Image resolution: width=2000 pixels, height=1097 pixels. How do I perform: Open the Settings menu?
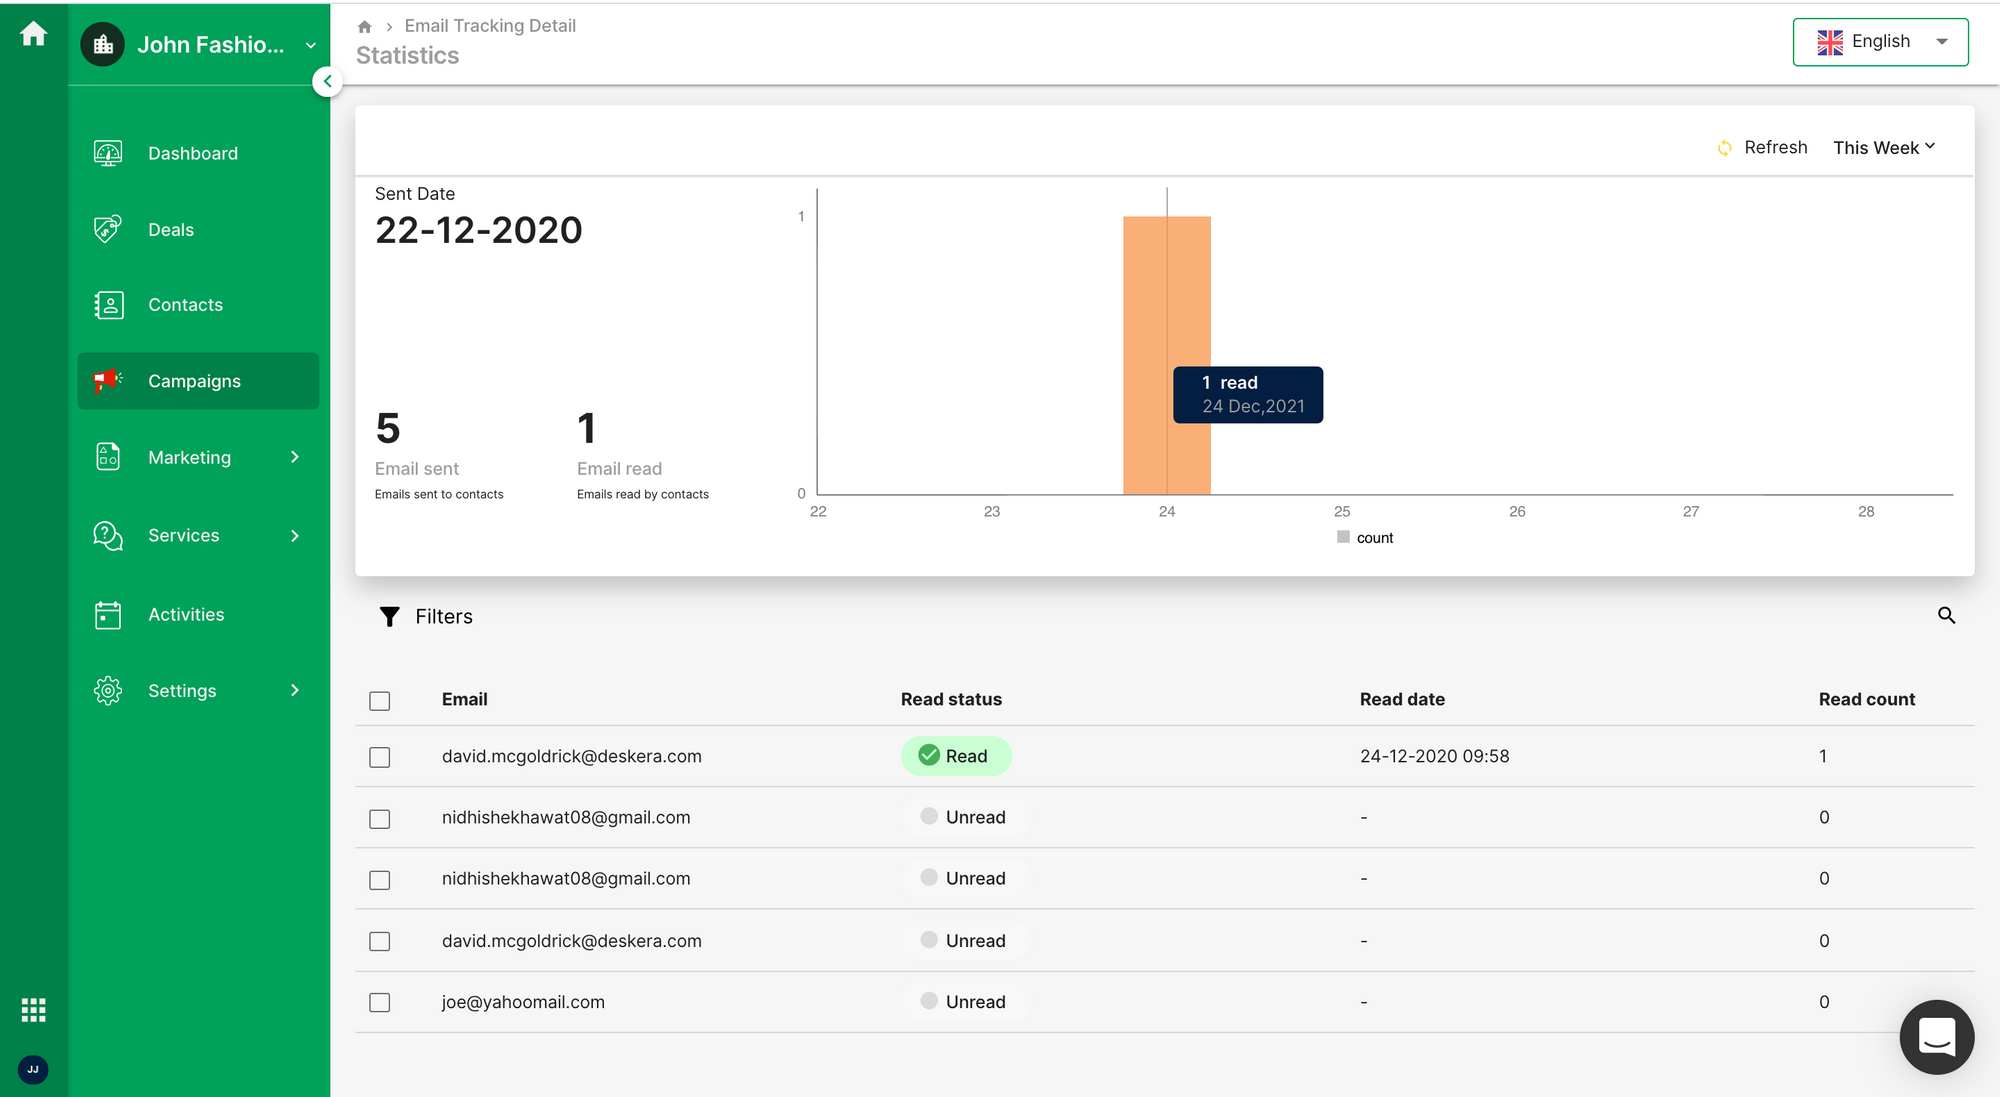click(199, 690)
